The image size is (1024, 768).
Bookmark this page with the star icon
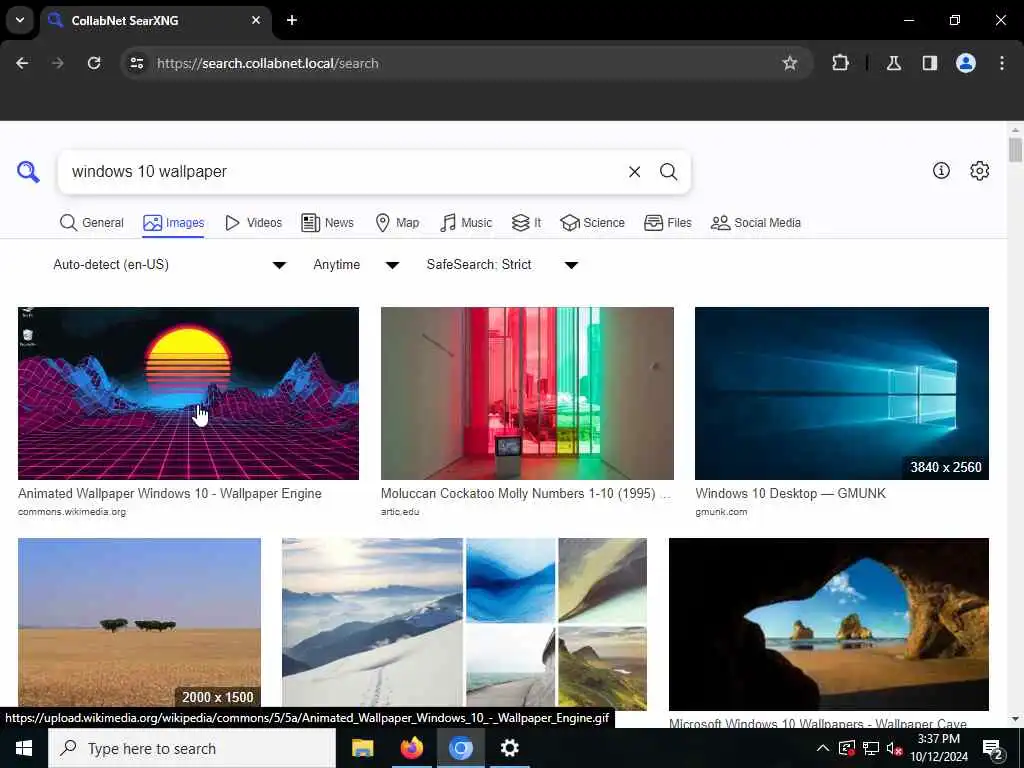[790, 63]
